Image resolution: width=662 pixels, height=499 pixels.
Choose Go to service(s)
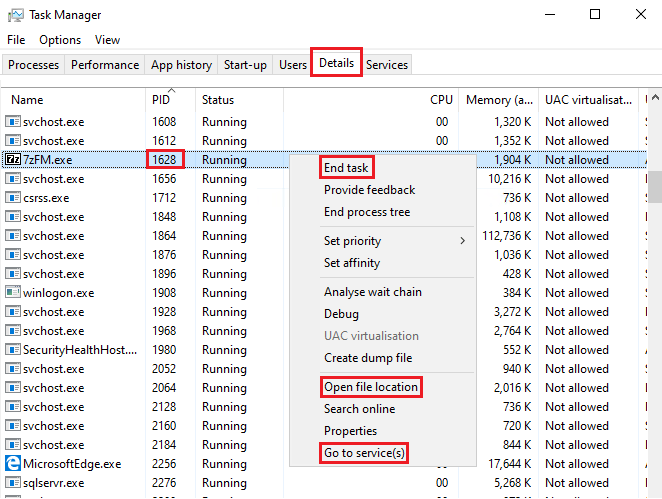[x=364, y=453]
